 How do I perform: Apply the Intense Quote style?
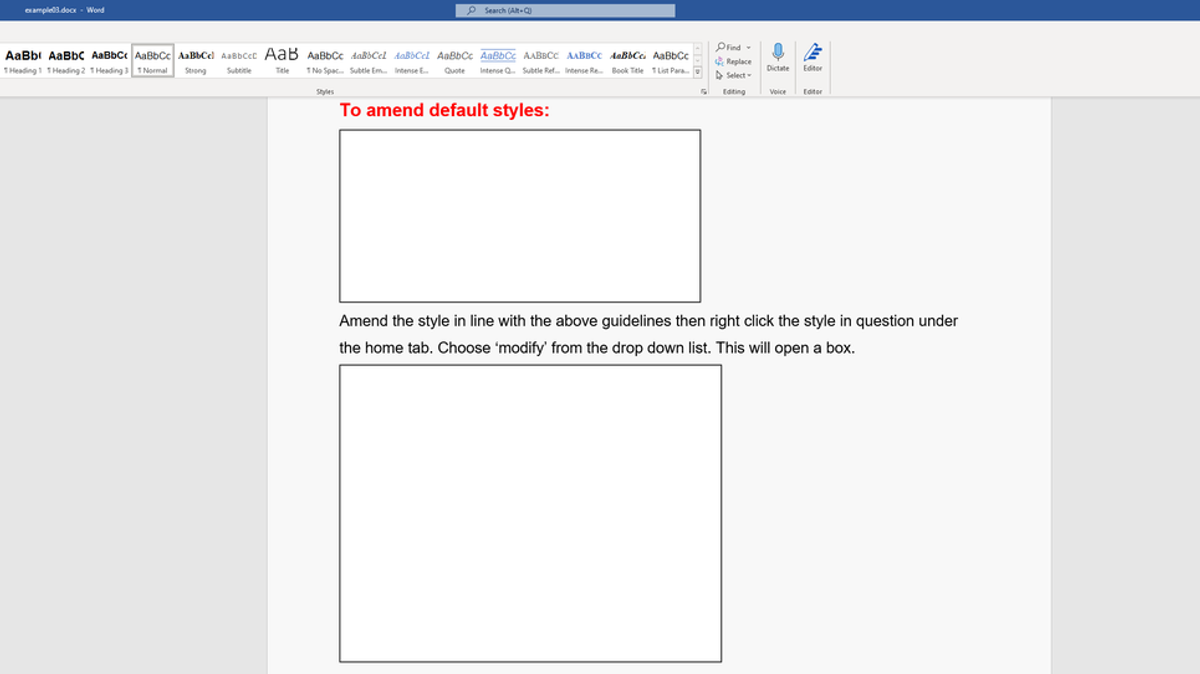(x=498, y=61)
